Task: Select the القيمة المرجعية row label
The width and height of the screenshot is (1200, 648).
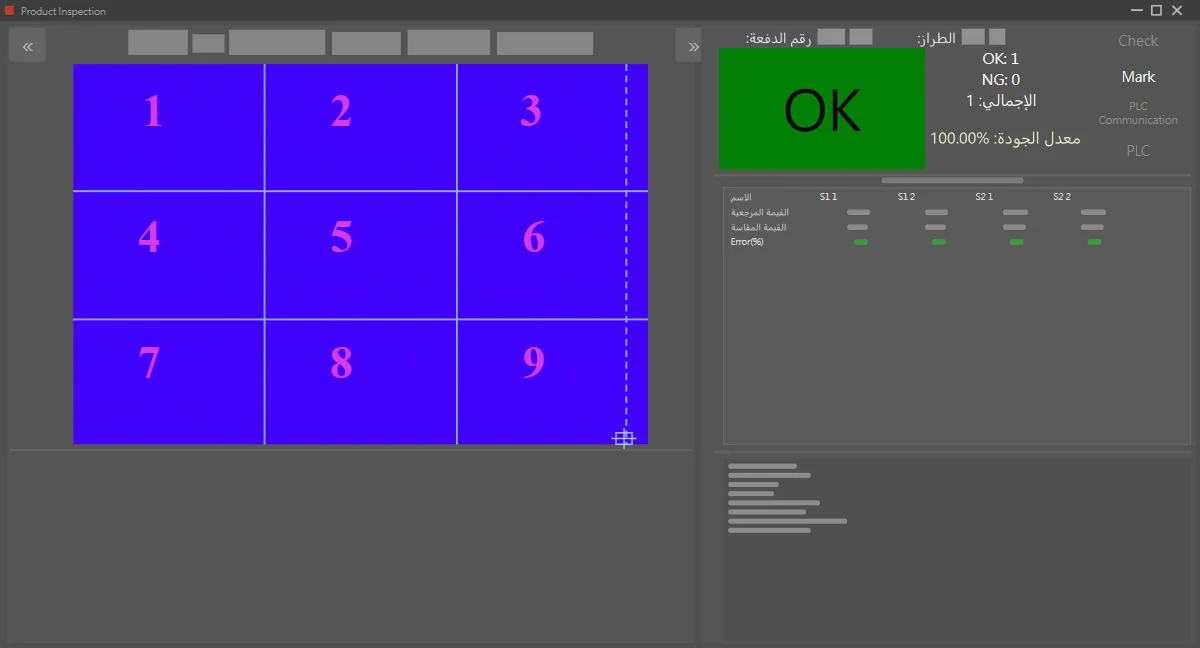Action: pos(759,212)
